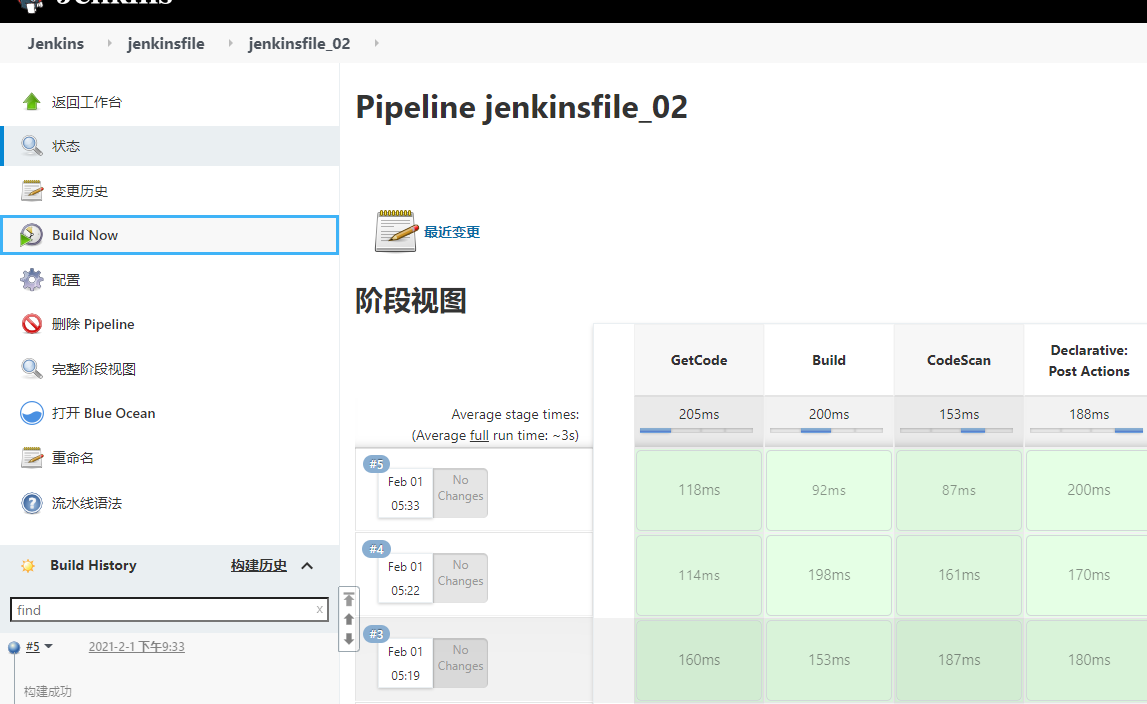The width and height of the screenshot is (1147, 704).
Task: Go to jenkinsfile breadcrumb
Action: coord(166,43)
